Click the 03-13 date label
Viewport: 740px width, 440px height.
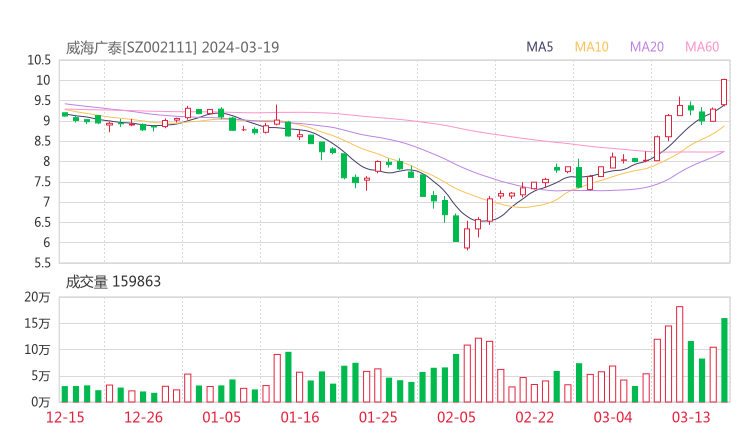tap(691, 418)
